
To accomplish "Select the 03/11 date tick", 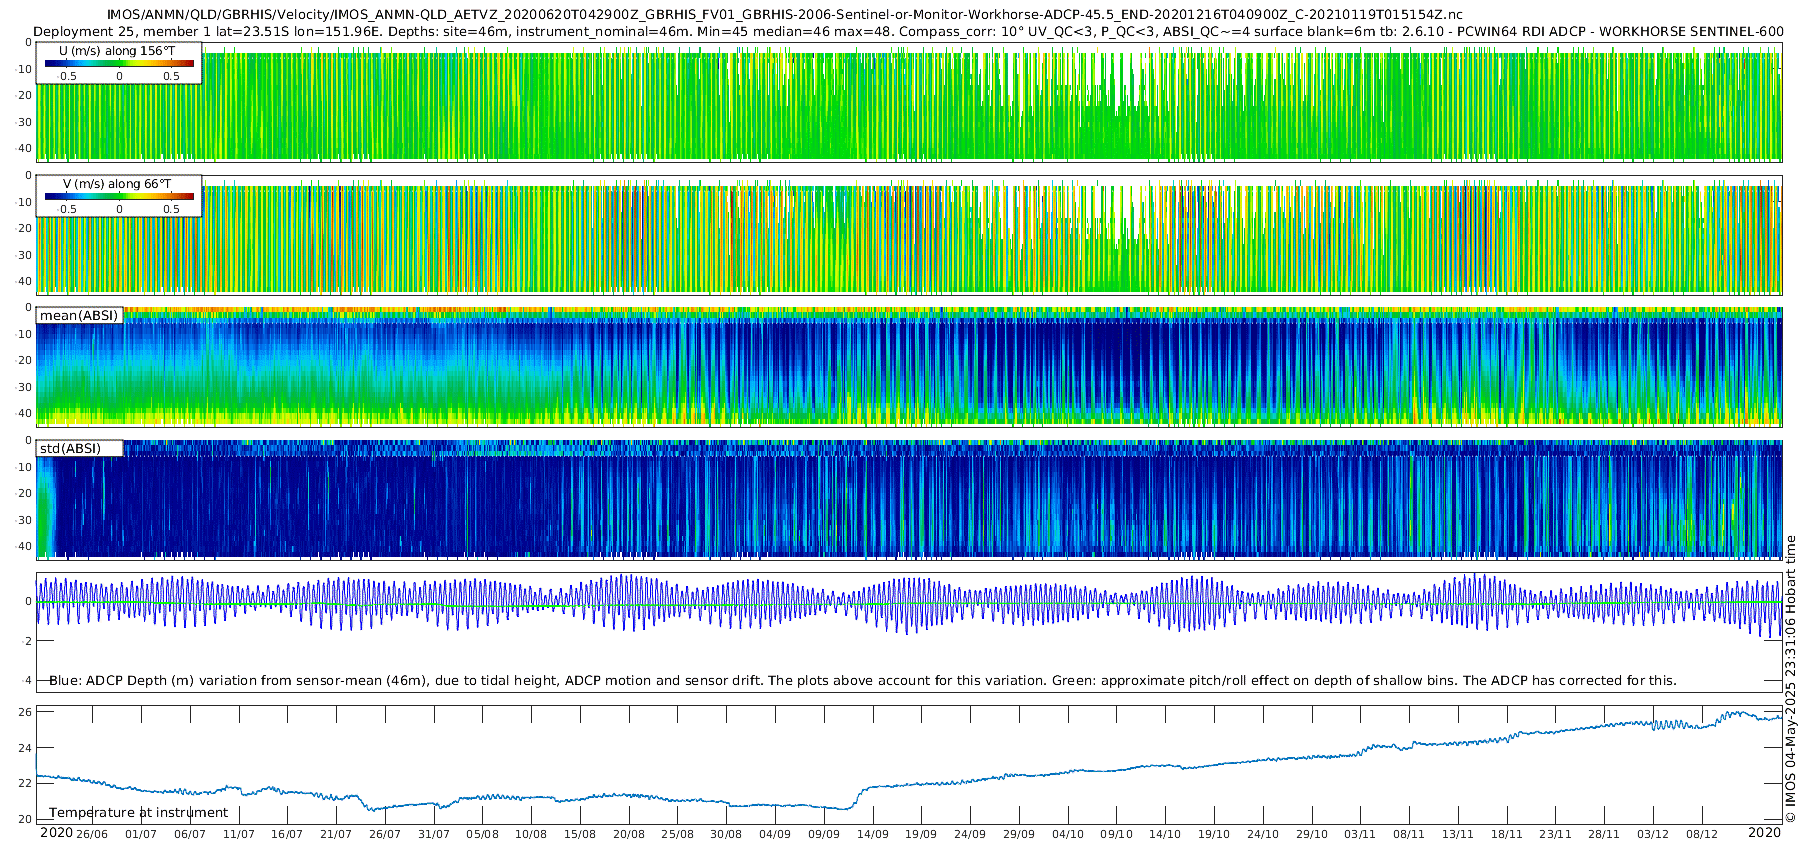I will 1360,834.
